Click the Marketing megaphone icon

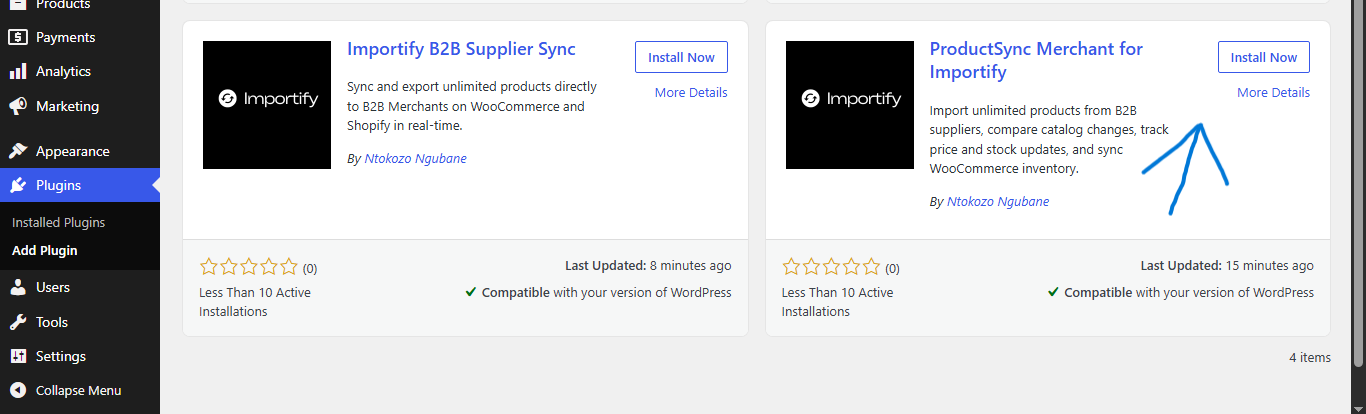pos(17,106)
